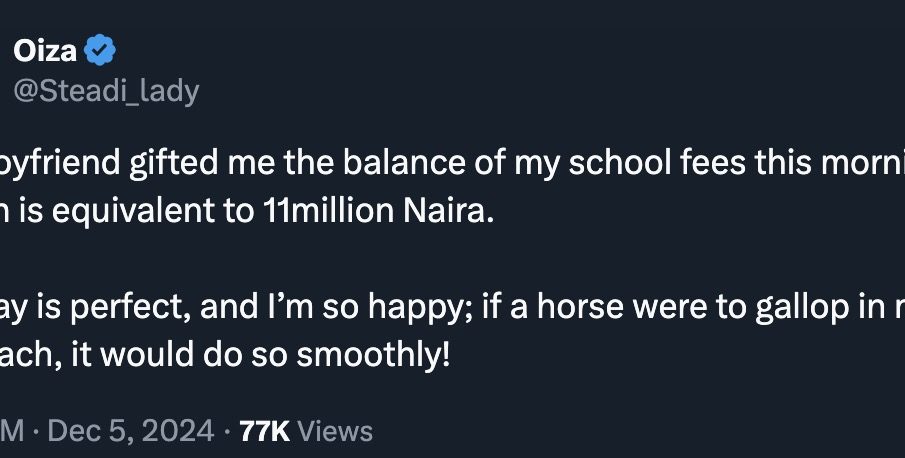Click the blue verified badge next to Oiza
The width and height of the screenshot is (905, 458).
(103, 49)
